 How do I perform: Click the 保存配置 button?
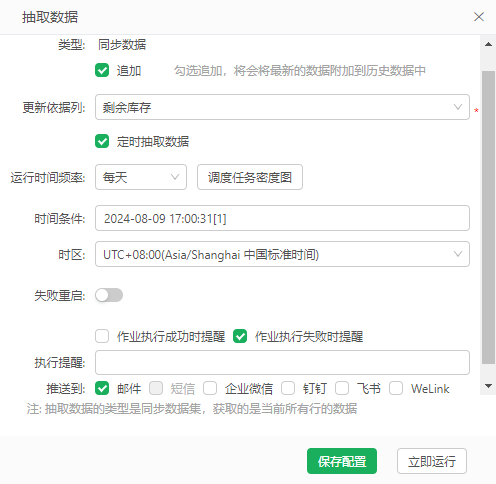coord(342,461)
